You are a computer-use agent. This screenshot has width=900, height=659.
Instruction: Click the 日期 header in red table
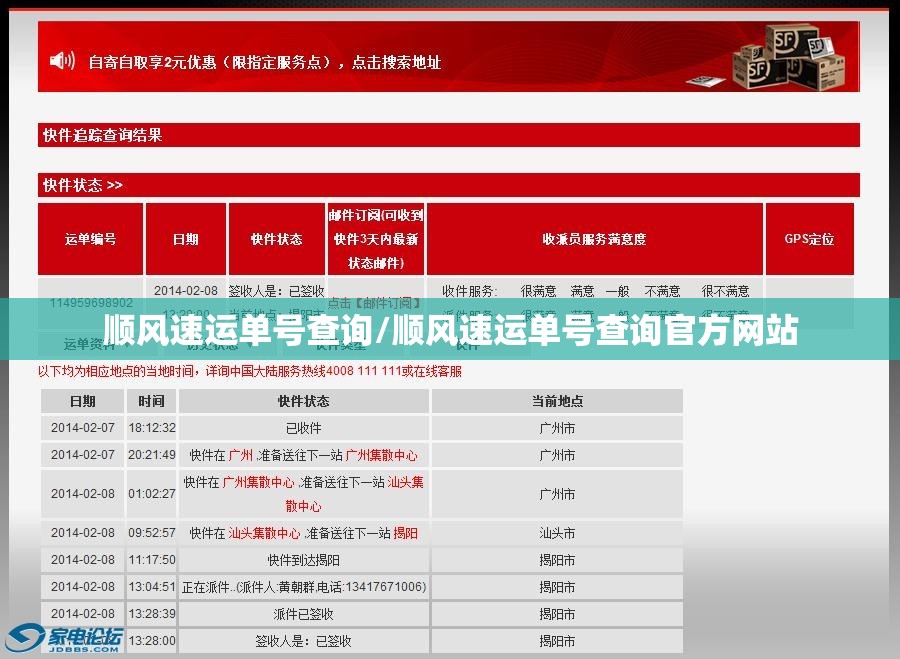tap(185, 239)
